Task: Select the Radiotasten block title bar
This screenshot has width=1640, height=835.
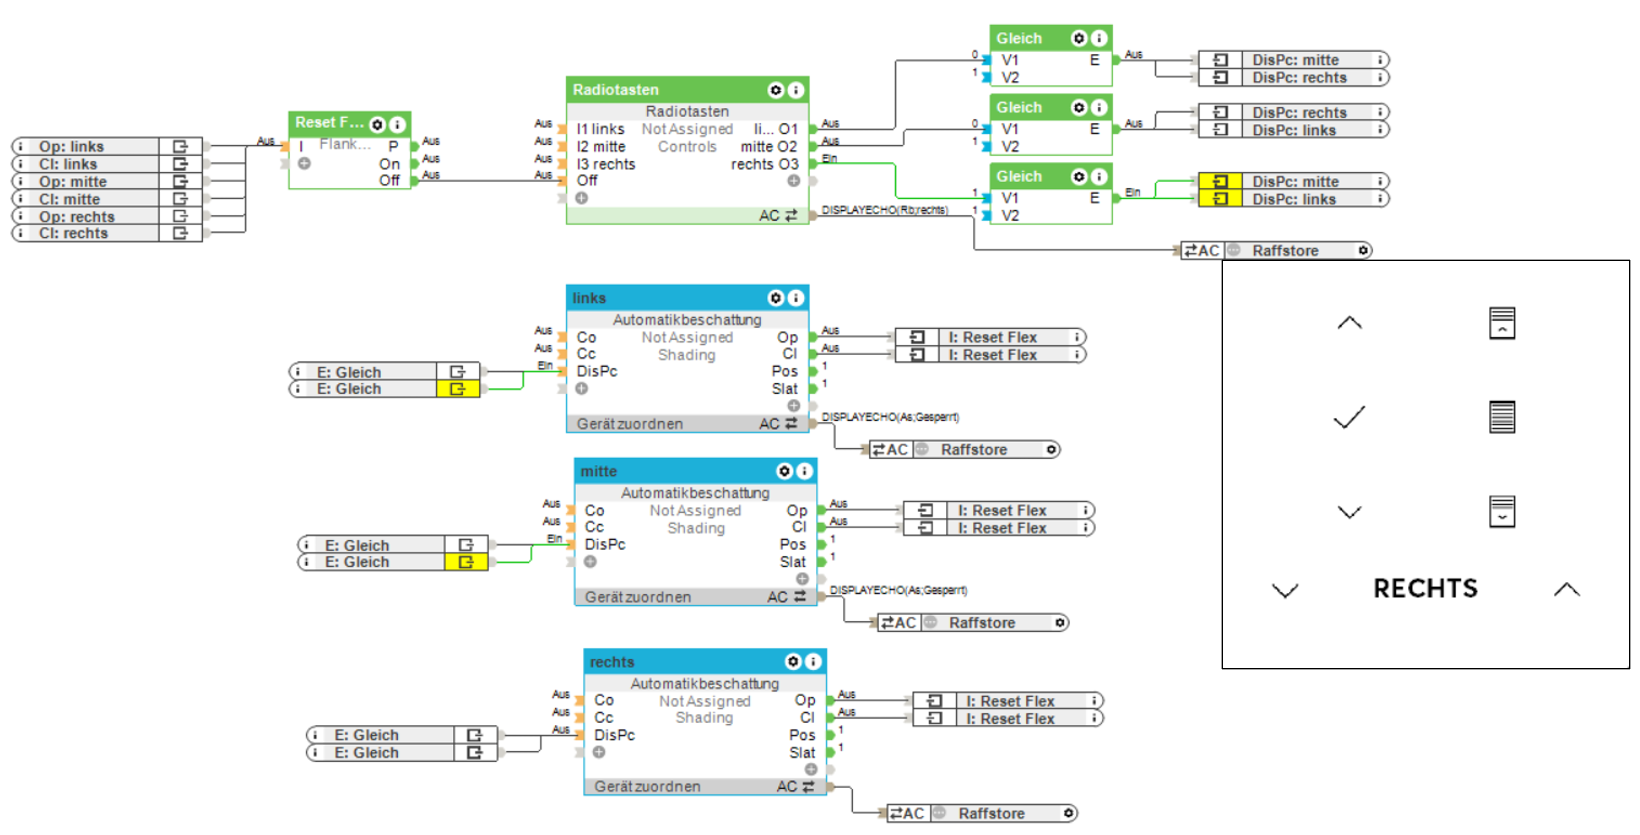Action: [x=687, y=90]
